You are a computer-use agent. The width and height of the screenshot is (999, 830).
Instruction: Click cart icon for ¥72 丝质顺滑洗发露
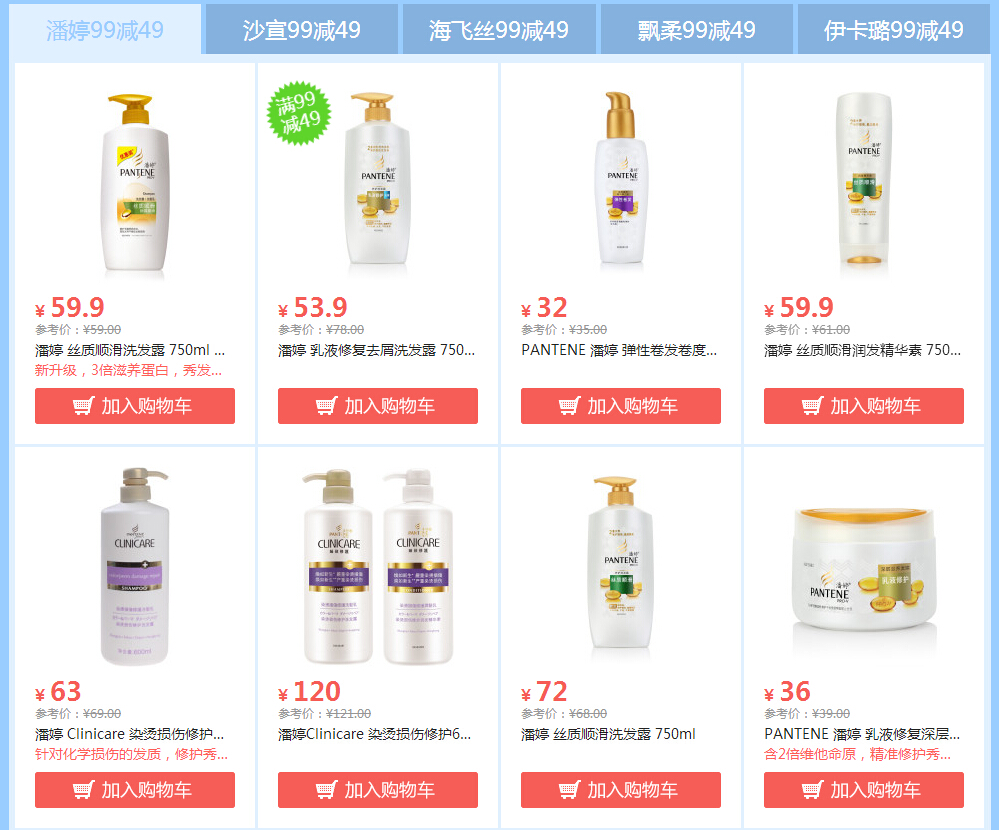[570, 790]
